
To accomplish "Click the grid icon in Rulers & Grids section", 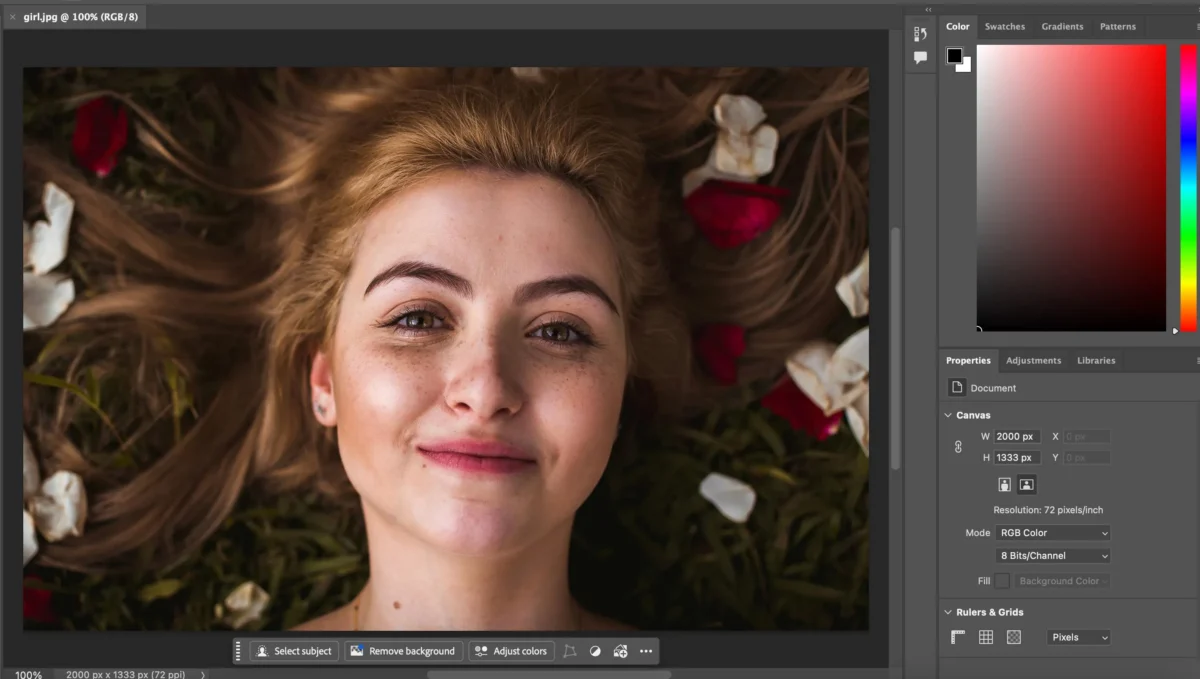I will click(x=986, y=637).
